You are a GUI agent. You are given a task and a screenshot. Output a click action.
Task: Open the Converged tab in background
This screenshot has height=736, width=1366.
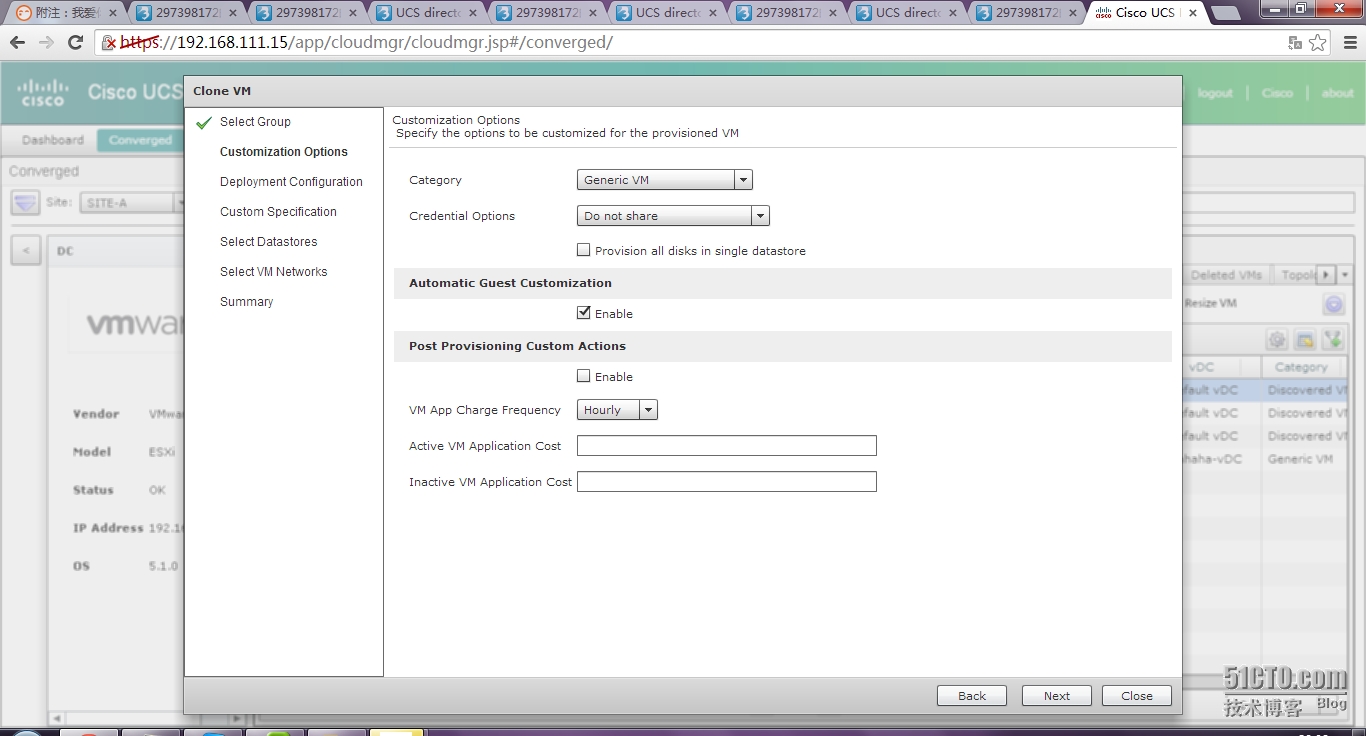[x=140, y=140]
